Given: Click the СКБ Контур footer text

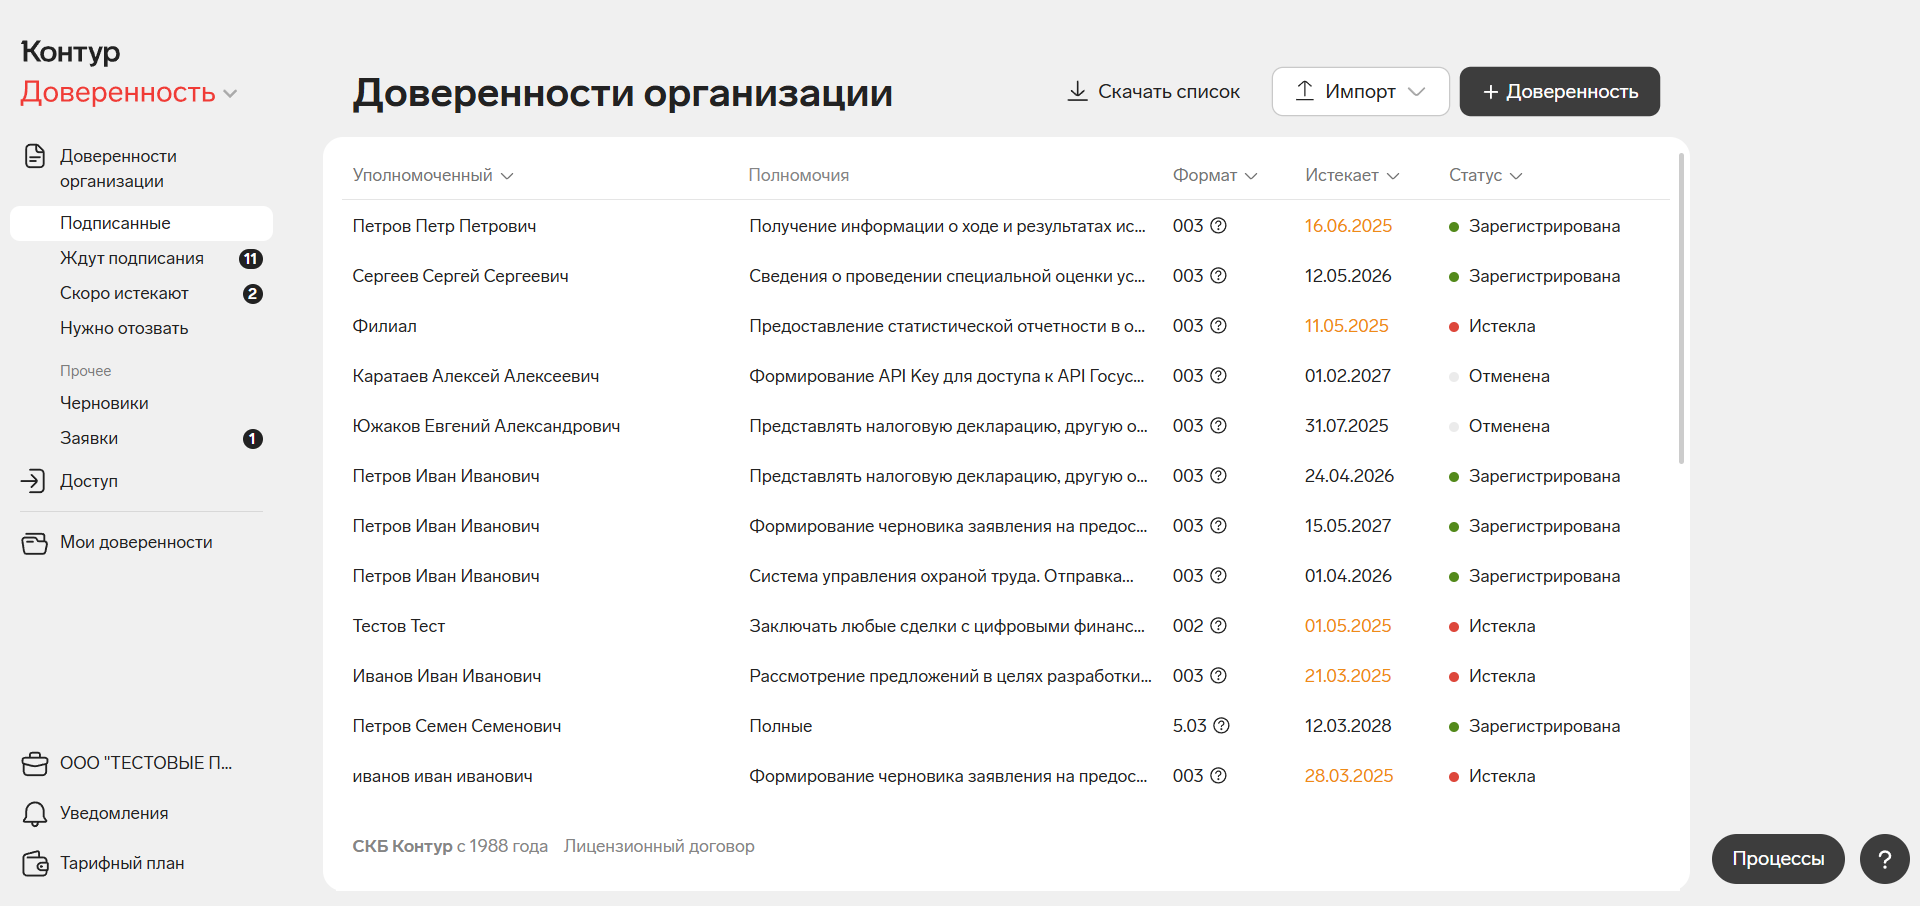Looking at the screenshot, I should pos(450,846).
